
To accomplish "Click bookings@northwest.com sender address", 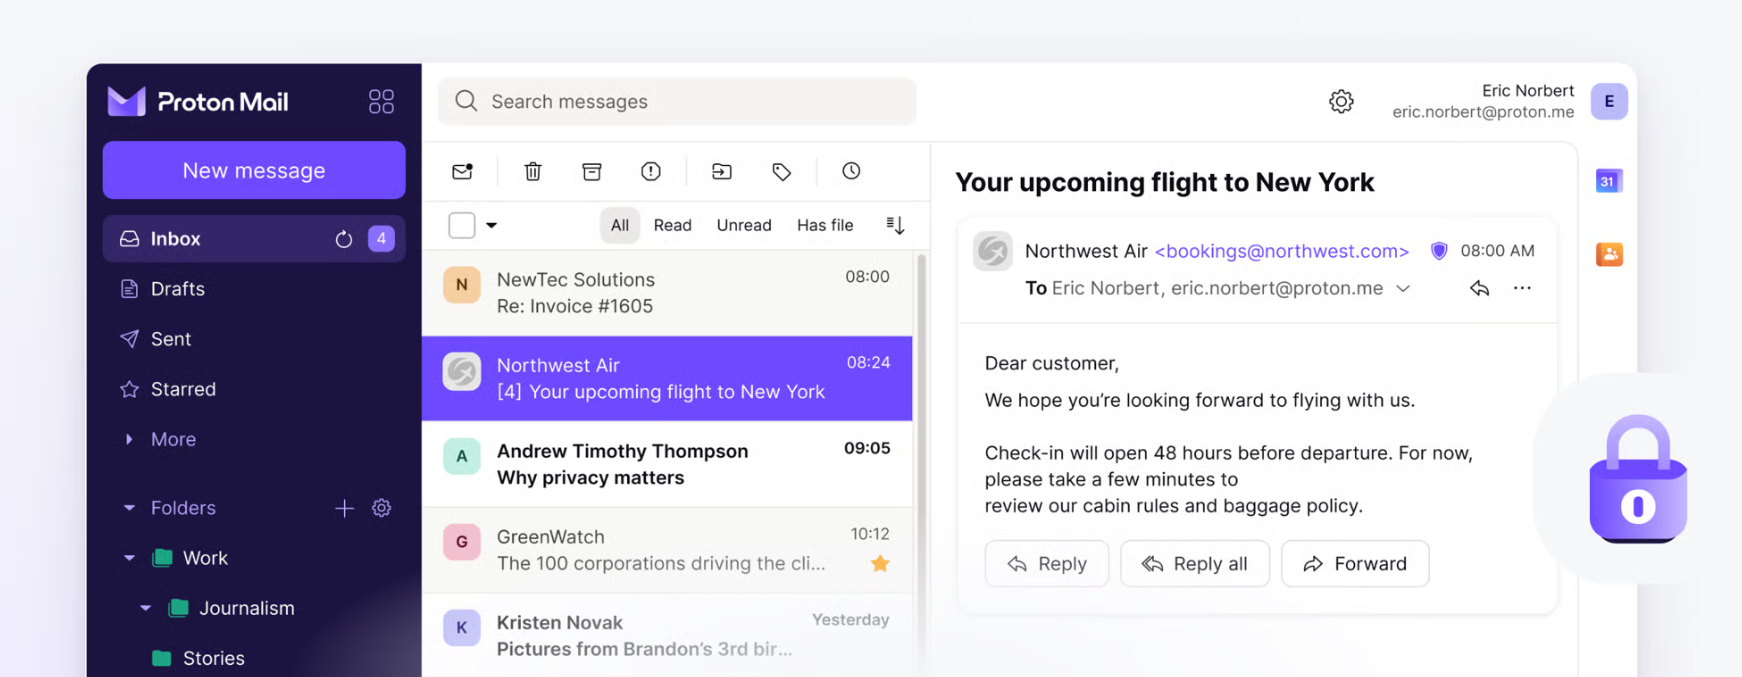I will [1282, 251].
